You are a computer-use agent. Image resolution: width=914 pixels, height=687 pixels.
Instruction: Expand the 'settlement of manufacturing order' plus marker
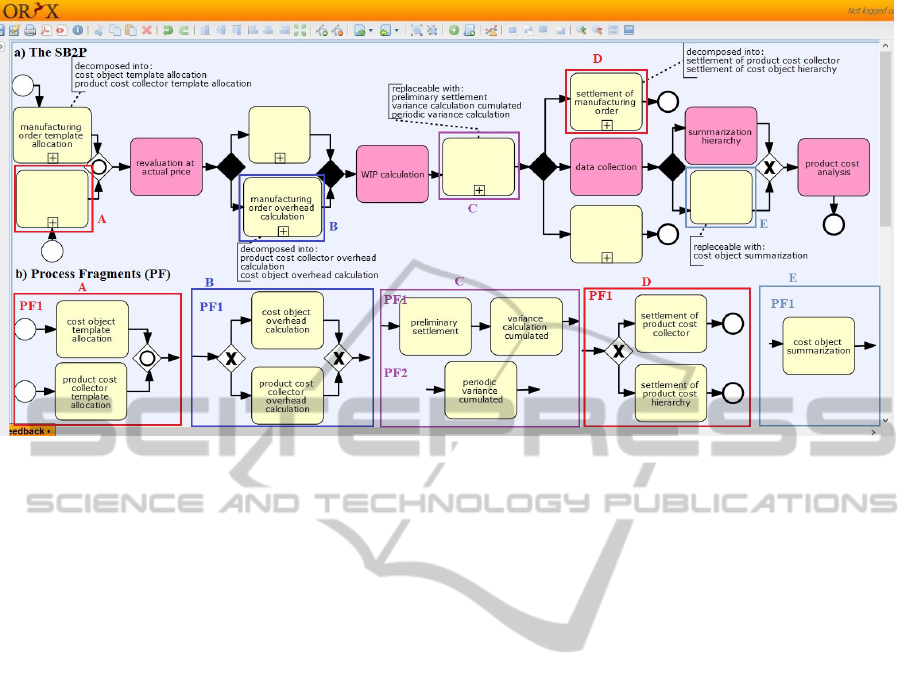(x=607, y=125)
